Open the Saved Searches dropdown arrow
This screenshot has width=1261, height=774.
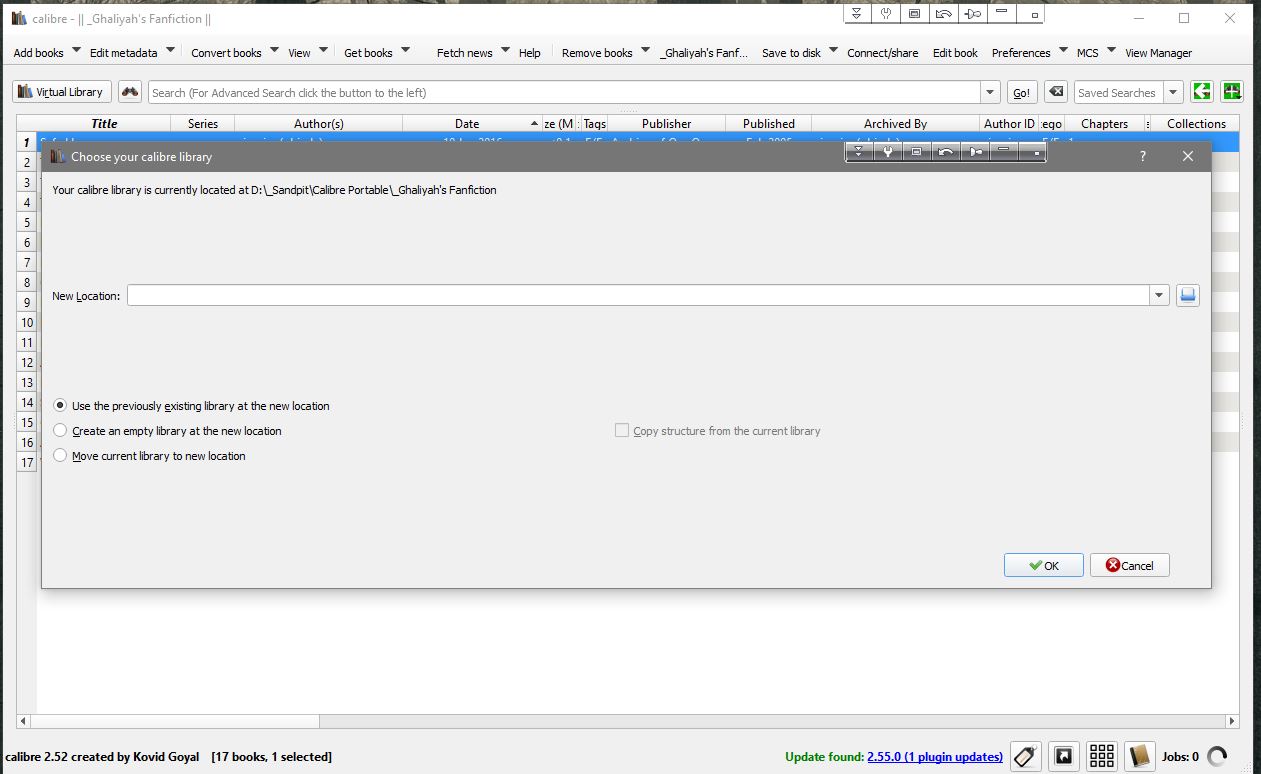click(x=1173, y=92)
